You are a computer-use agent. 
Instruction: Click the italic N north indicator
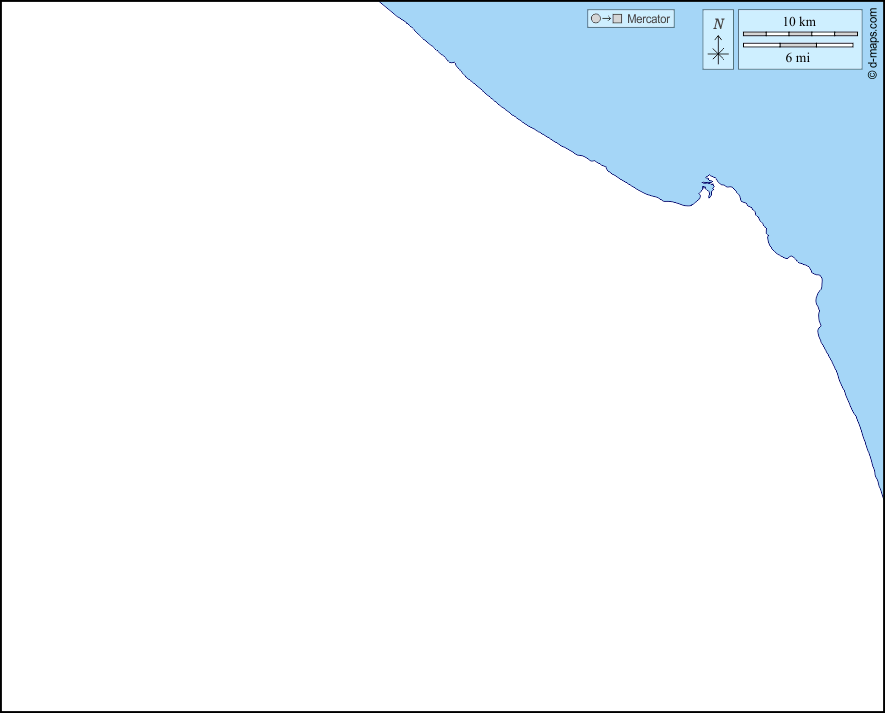click(x=718, y=23)
